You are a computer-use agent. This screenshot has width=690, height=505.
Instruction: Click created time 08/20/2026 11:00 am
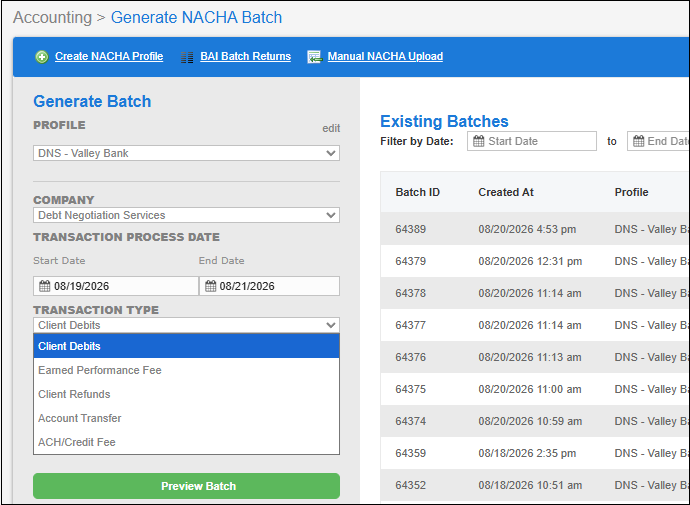click(x=530, y=389)
